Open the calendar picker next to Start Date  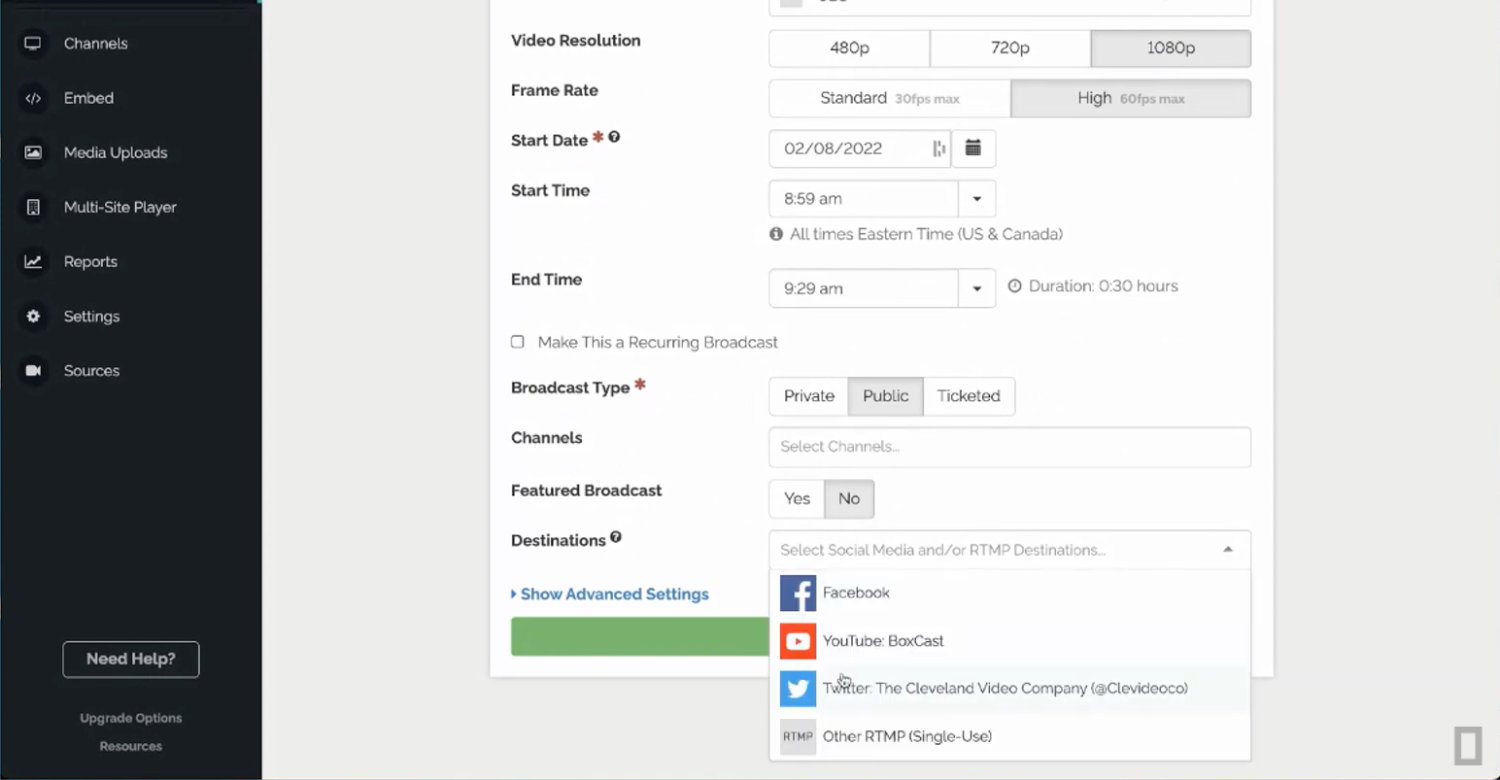tap(972, 148)
